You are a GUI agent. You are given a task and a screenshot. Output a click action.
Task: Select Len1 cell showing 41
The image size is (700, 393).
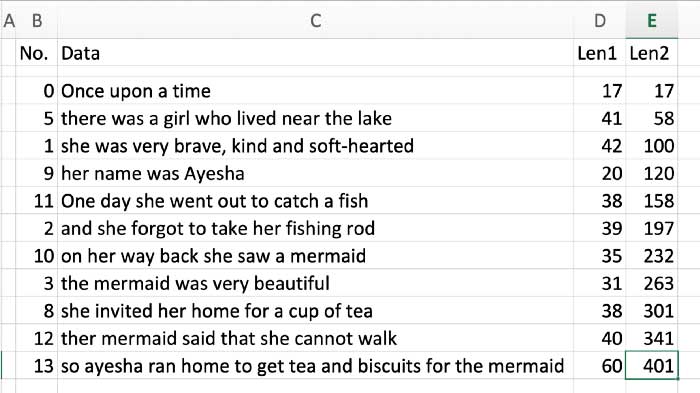pyautogui.click(x=600, y=118)
